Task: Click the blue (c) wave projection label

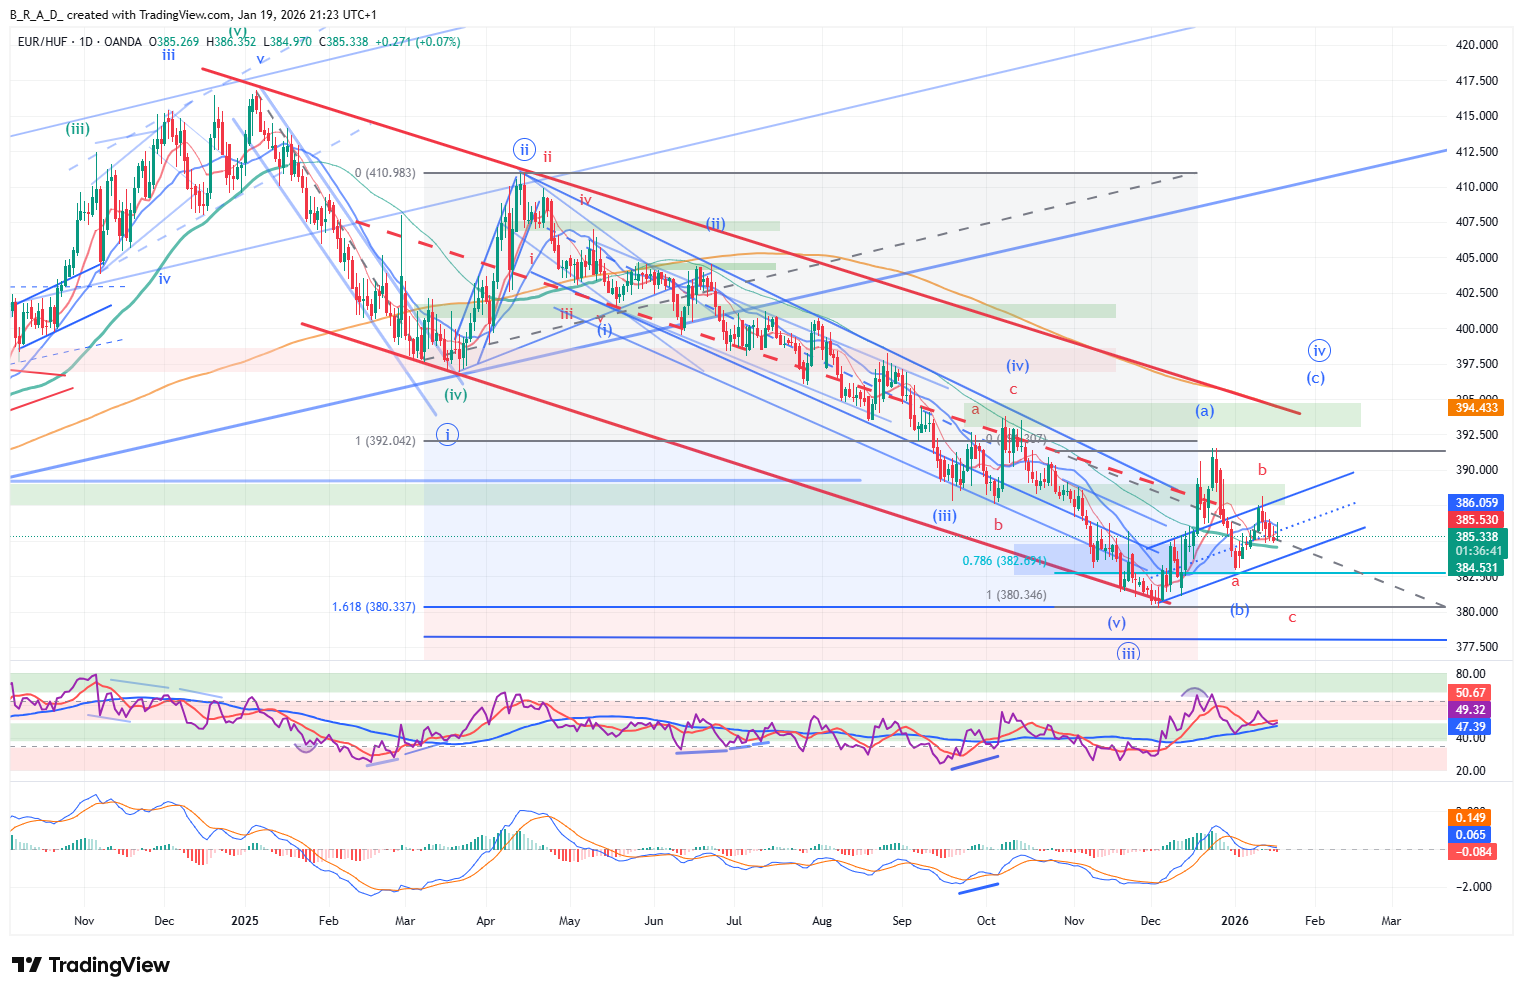Action: (1315, 378)
